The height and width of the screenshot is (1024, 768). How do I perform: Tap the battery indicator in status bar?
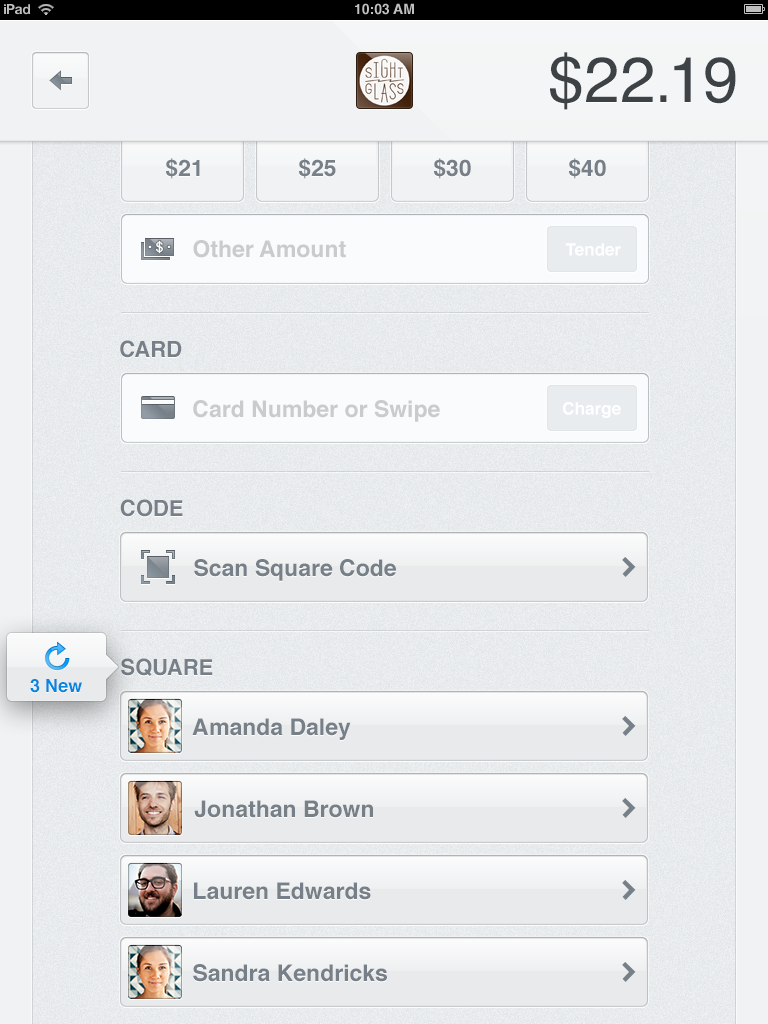tap(754, 9)
